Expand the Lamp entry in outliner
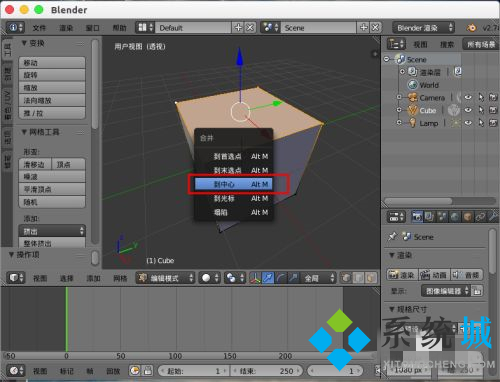The width and height of the screenshot is (500, 382). (399, 123)
